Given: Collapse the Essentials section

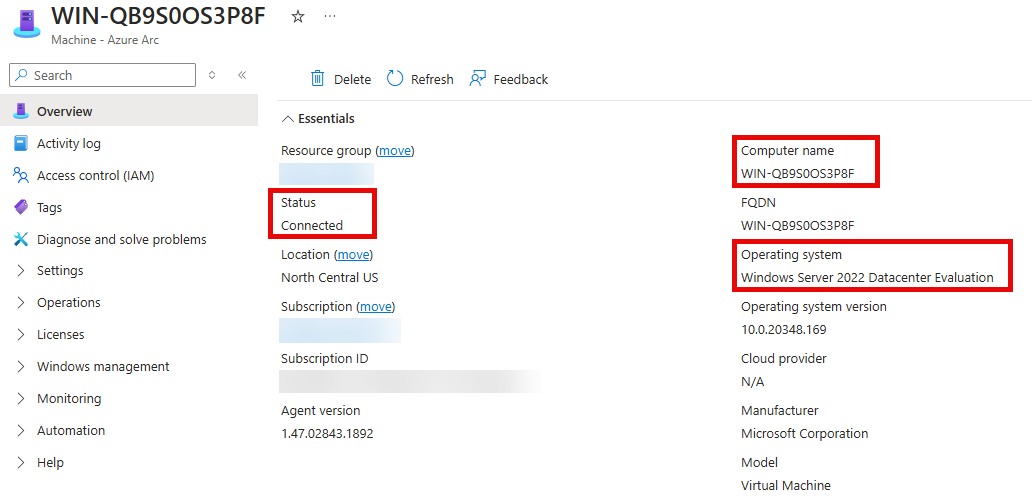Looking at the screenshot, I should [289, 119].
